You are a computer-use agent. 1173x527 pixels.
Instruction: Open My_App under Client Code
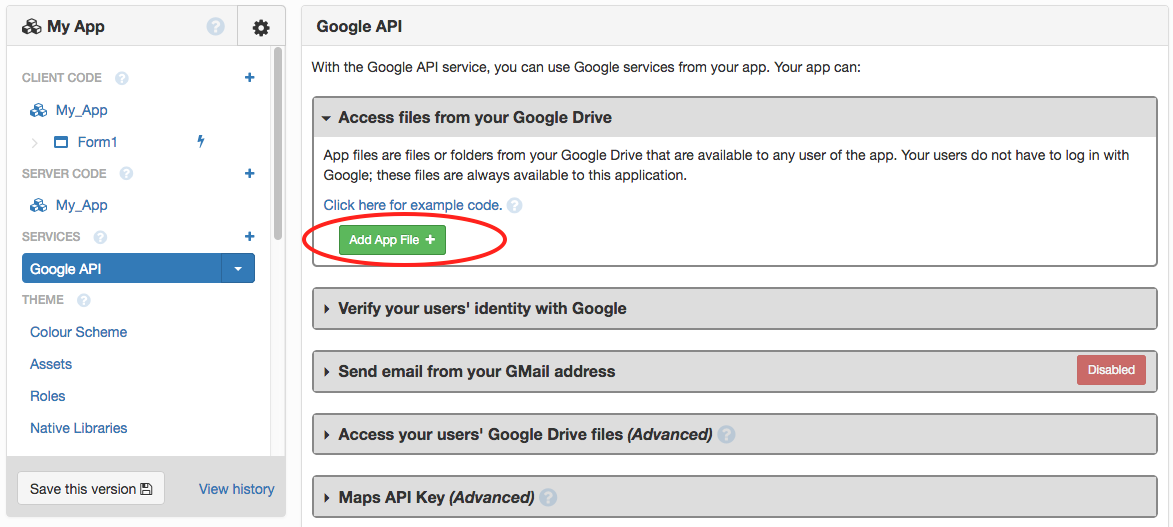coord(82,110)
